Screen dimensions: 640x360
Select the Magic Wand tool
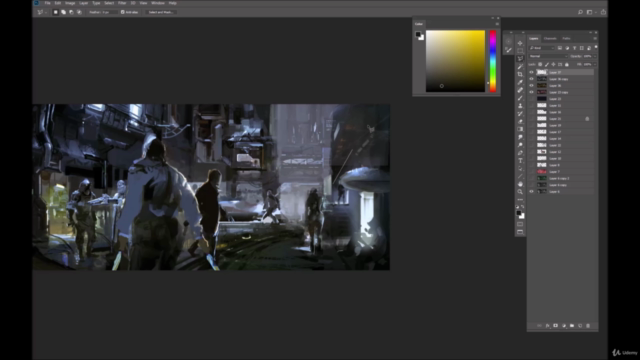pyautogui.click(x=520, y=67)
